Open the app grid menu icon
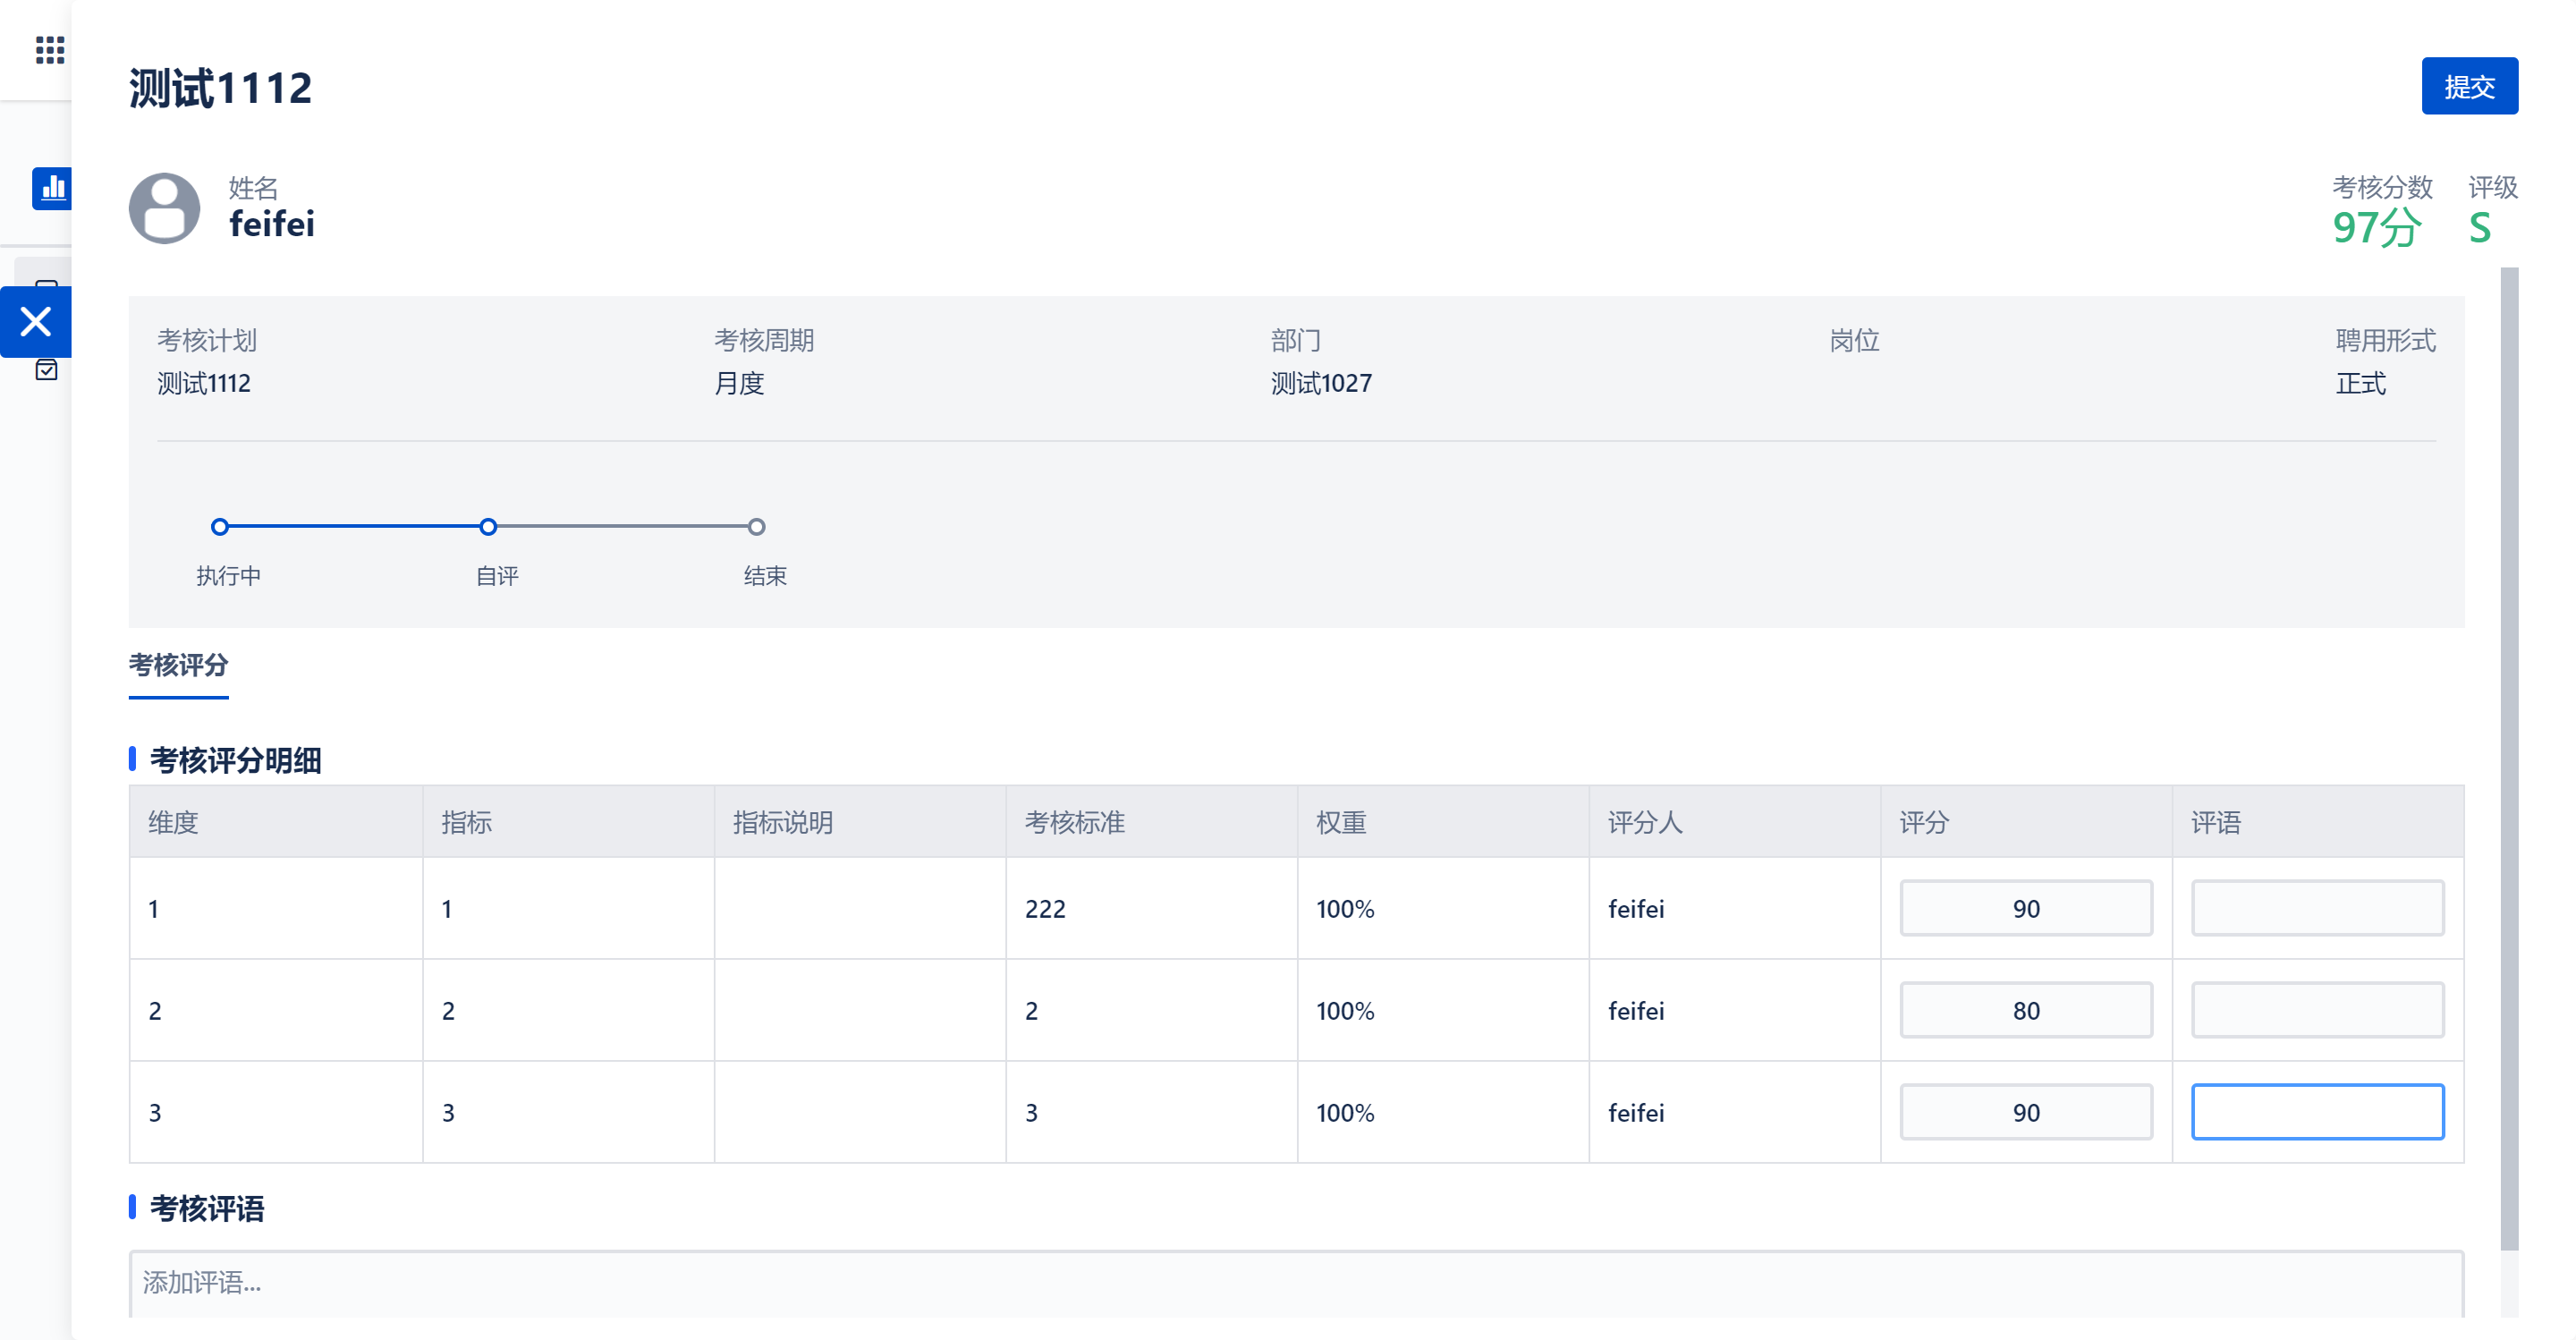The height and width of the screenshot is (1340, 2576). (49, 49)
